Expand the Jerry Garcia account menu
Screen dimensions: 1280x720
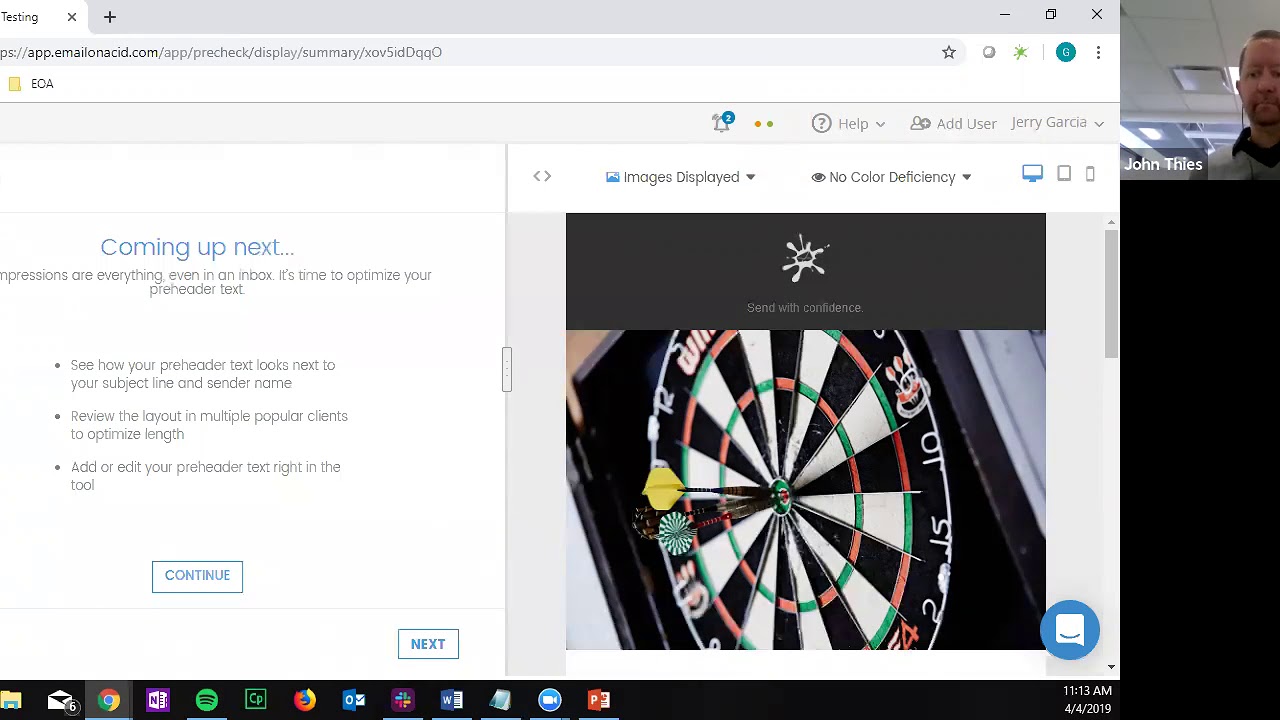point(1057,122)
